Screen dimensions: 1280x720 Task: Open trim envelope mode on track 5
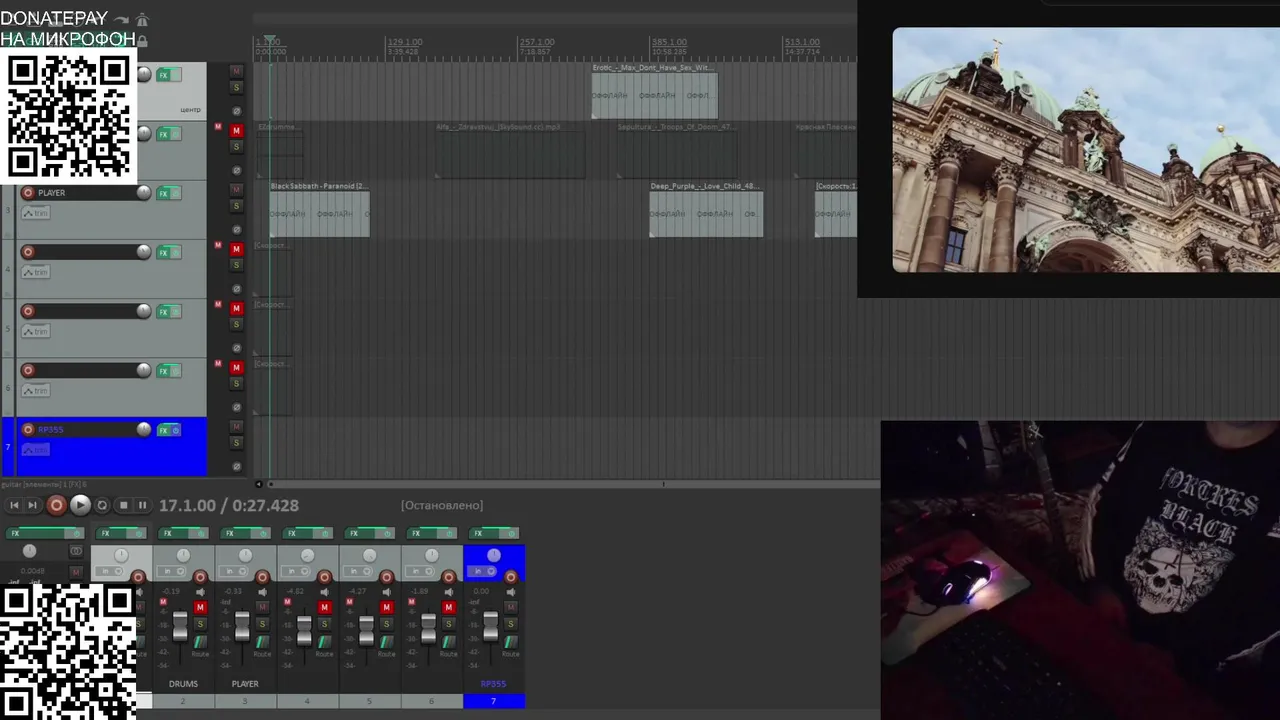pos(36,331)
